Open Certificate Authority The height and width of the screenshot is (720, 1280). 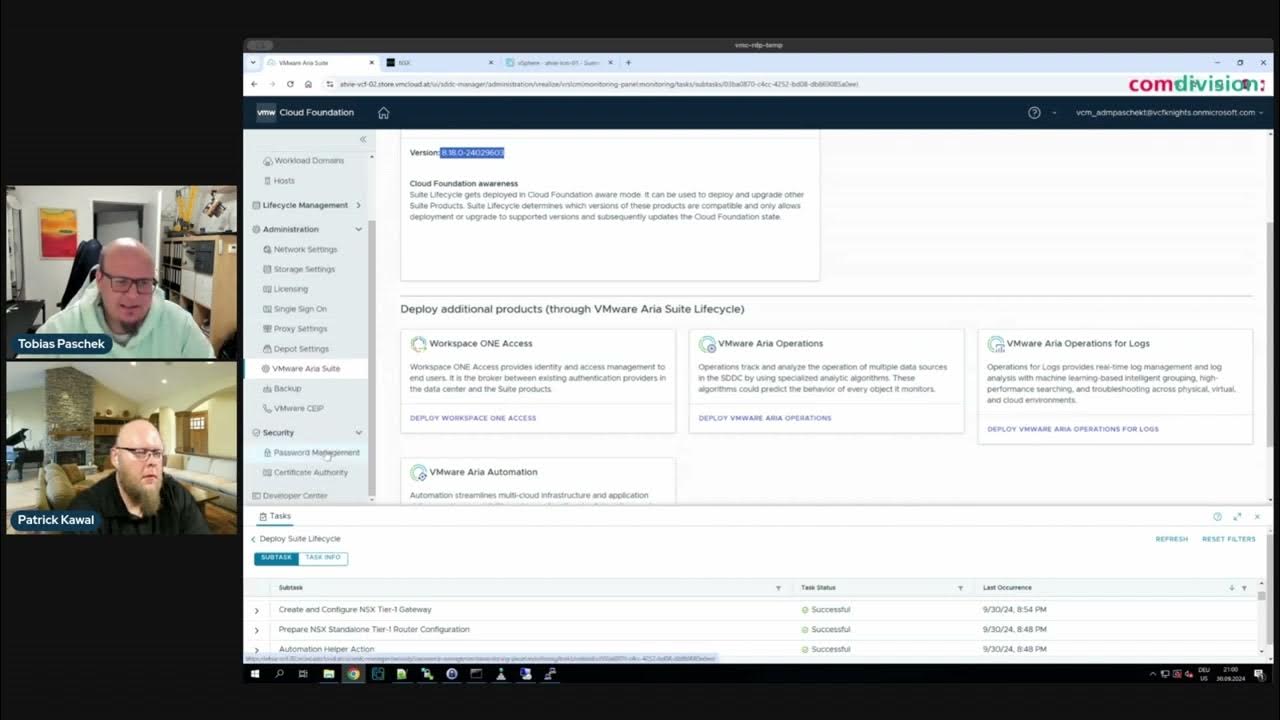311,473
